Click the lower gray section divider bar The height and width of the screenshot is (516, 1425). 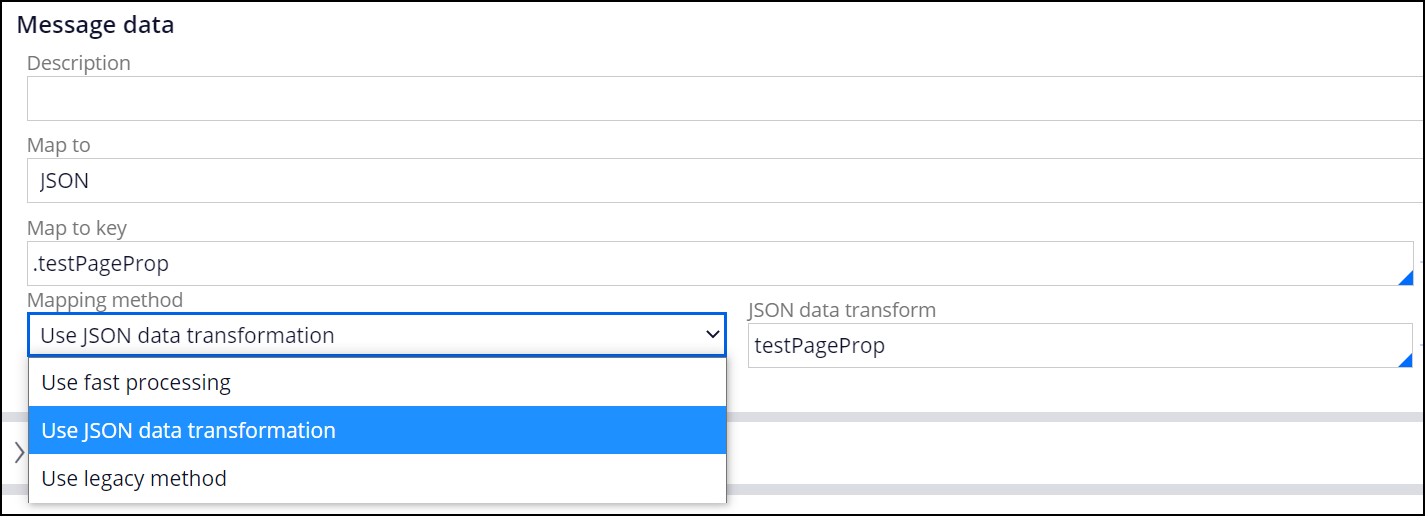coord(1070,489)
